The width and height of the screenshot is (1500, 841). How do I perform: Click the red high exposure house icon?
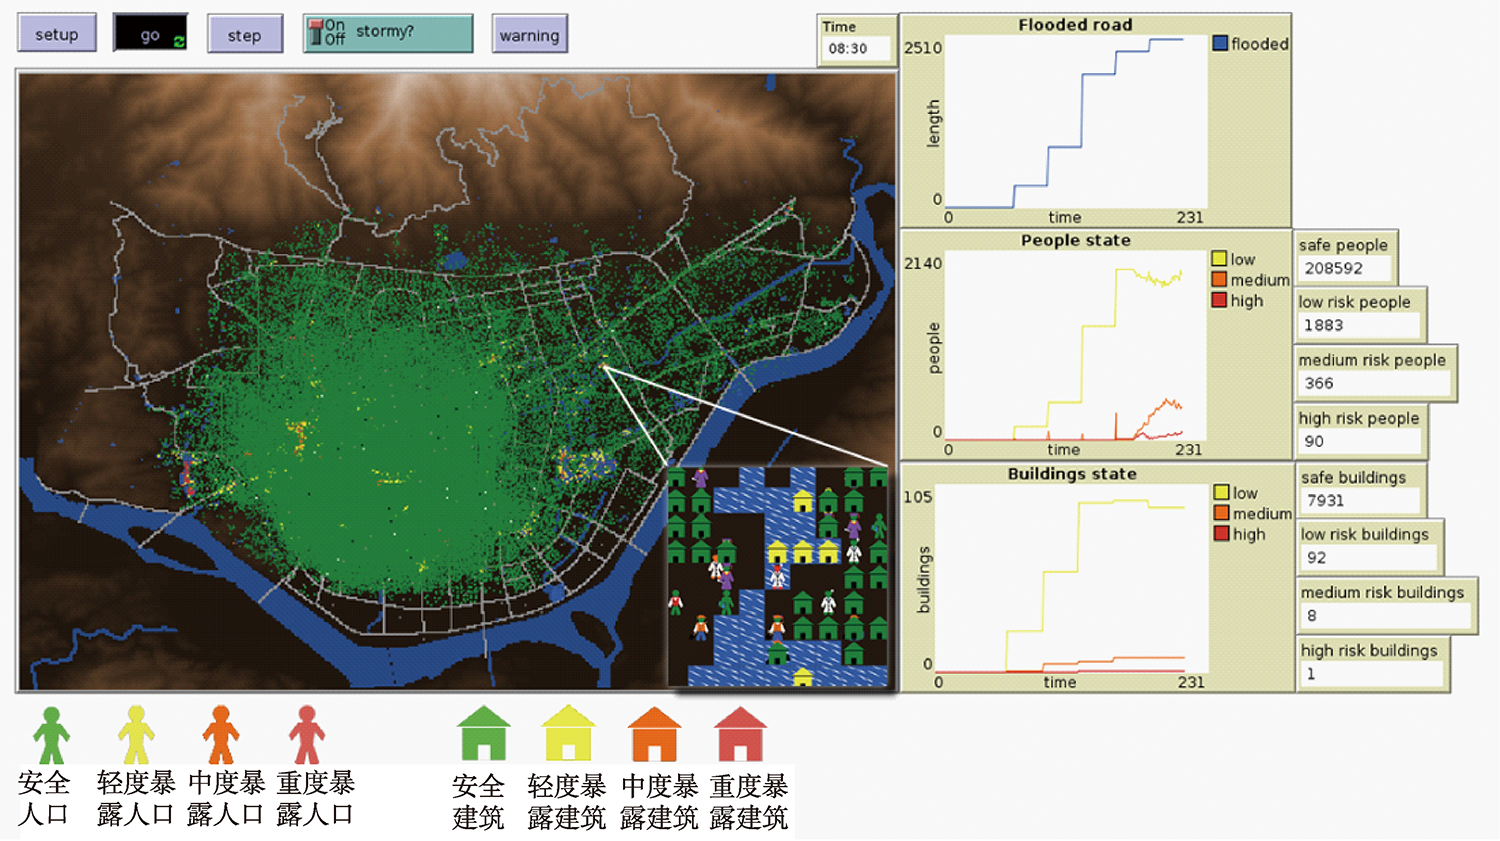pyautogui.click(x=740, y=733)
